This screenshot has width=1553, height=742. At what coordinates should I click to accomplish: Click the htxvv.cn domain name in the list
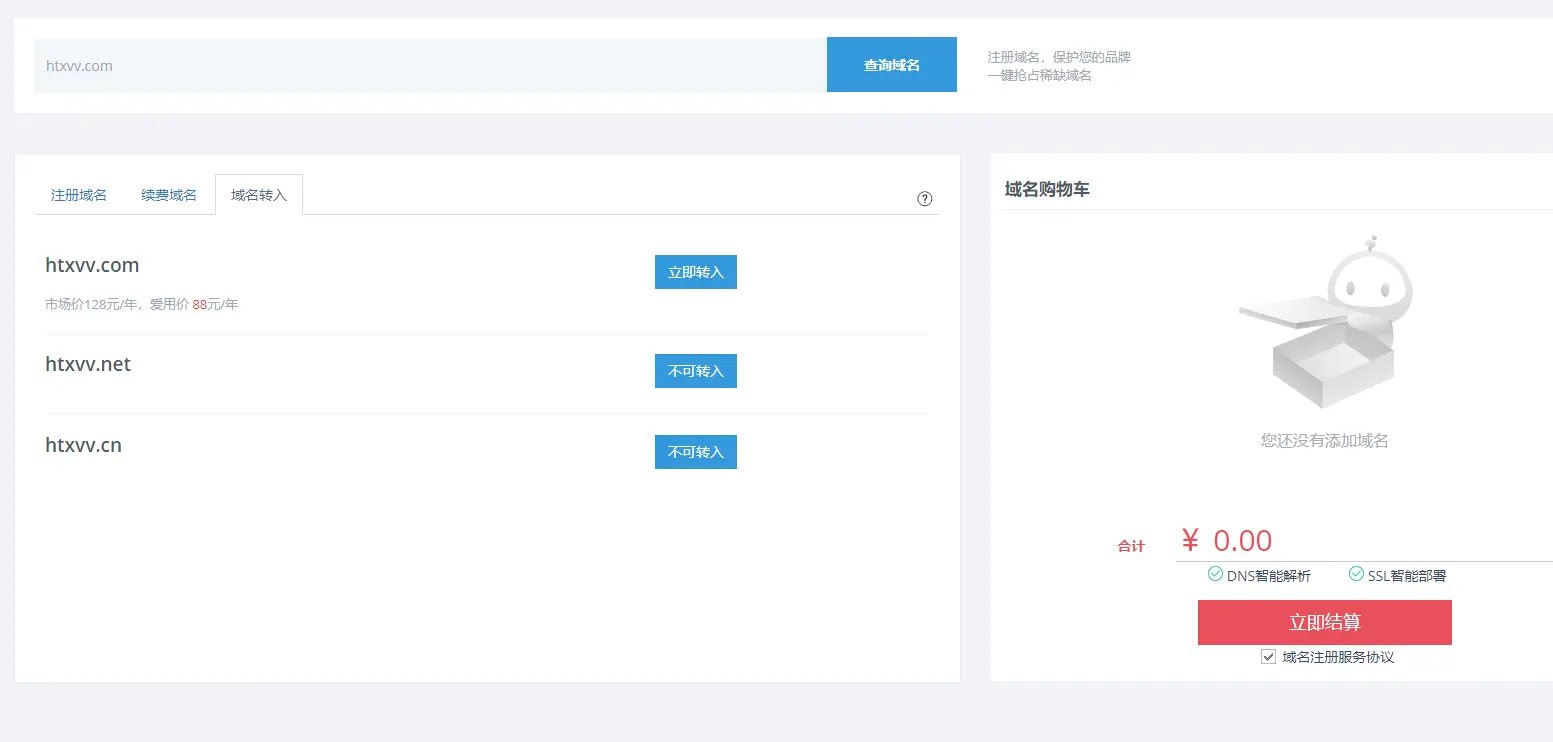click(x=83, y=445)
